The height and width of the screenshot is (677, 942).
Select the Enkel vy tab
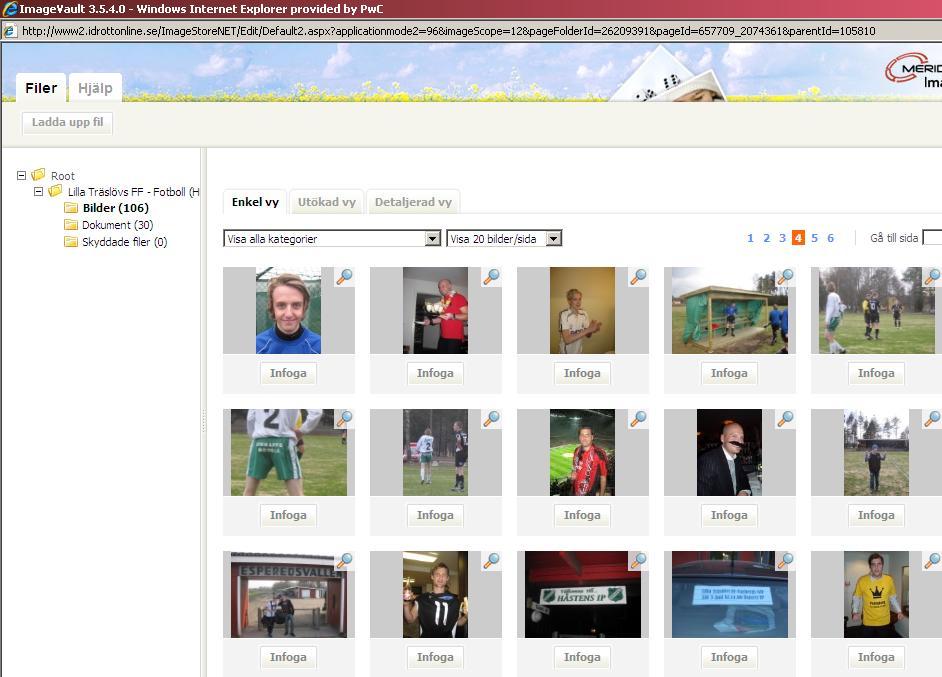(x=255, y=202)
